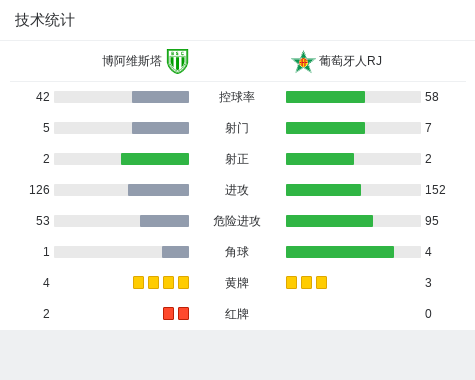Image resolution: width=475 pixels, height=380 pixels.
Task: Click the first yellow card of 葡萄牙人RJ
Action: 291,282
